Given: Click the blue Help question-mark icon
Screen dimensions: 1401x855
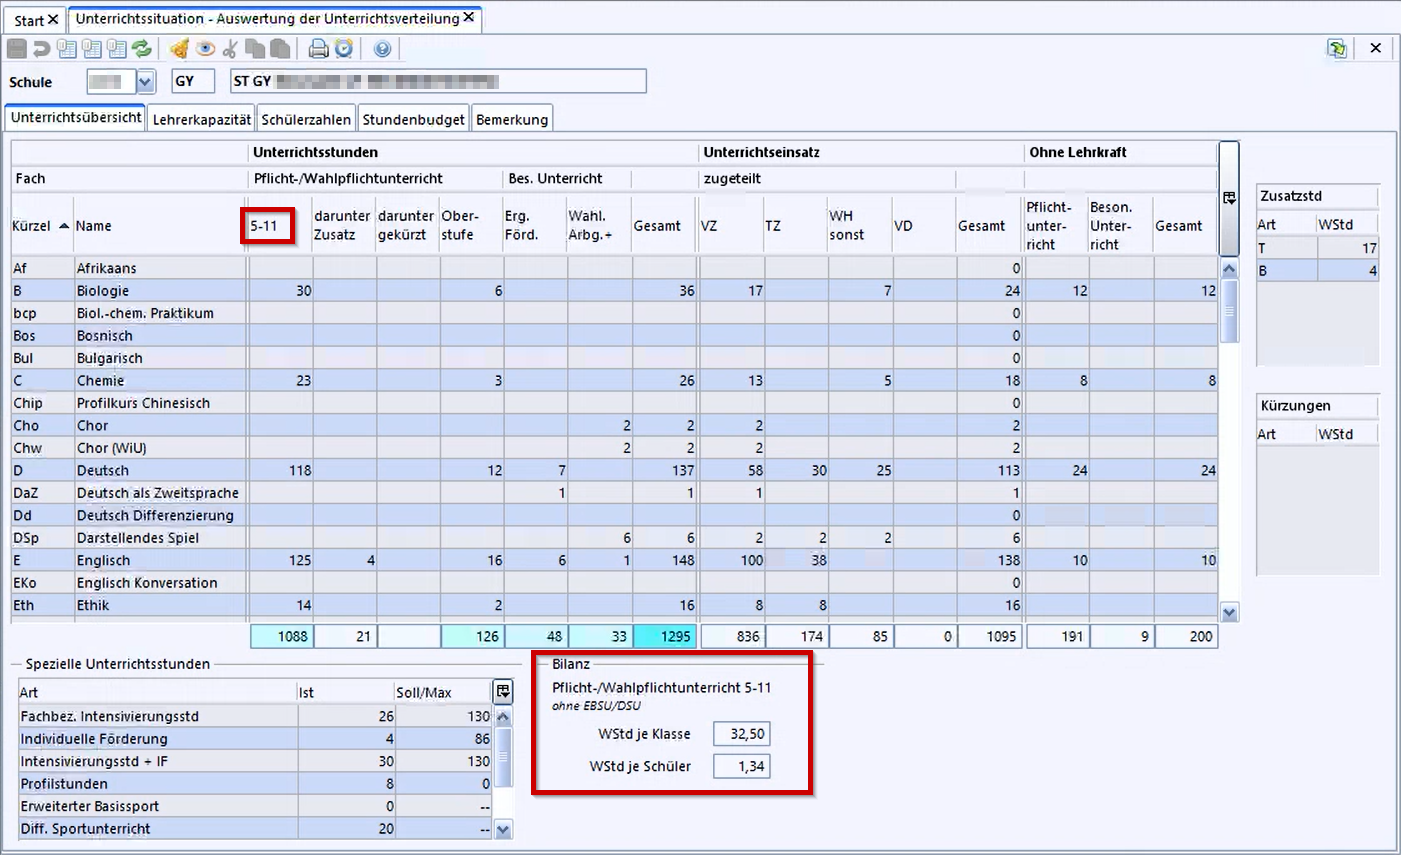Looking at the screenshot, I should point(382,48).
